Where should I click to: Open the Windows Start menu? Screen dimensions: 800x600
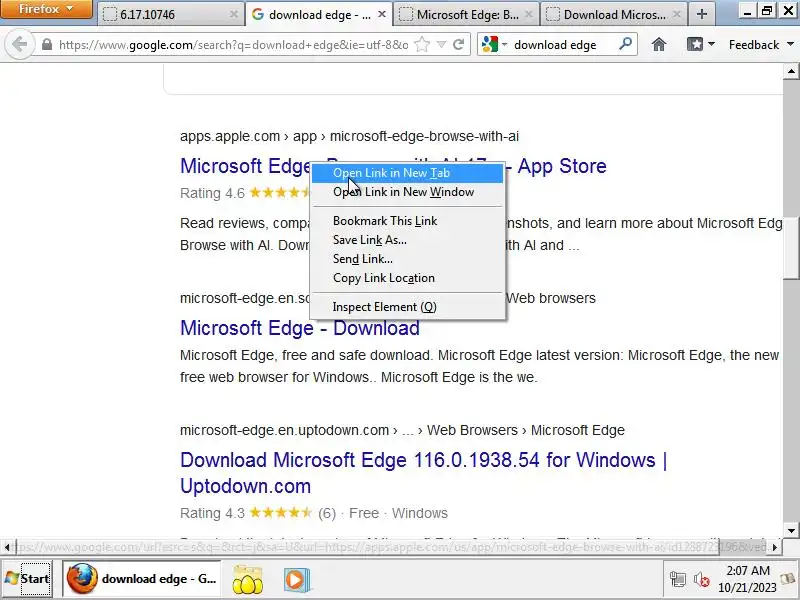[27, 579]
